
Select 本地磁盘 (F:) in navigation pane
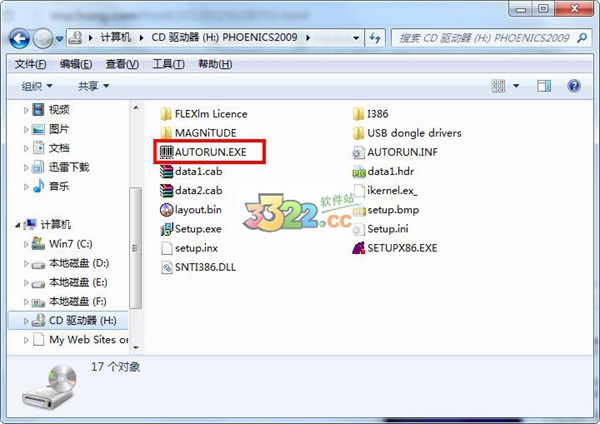tap(78, 302)
